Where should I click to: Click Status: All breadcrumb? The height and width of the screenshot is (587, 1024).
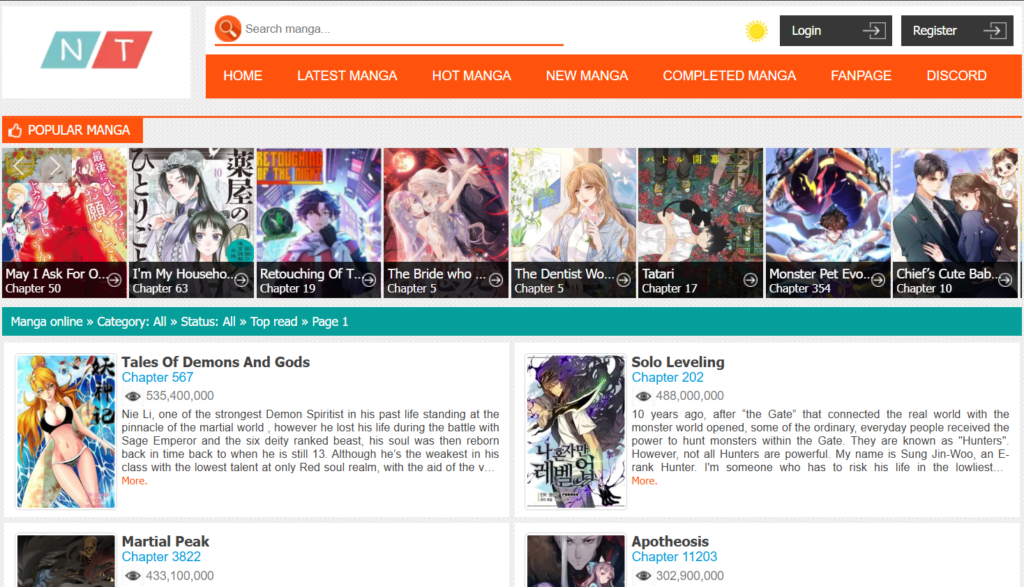pyautogui.click(x=208, y=322)
